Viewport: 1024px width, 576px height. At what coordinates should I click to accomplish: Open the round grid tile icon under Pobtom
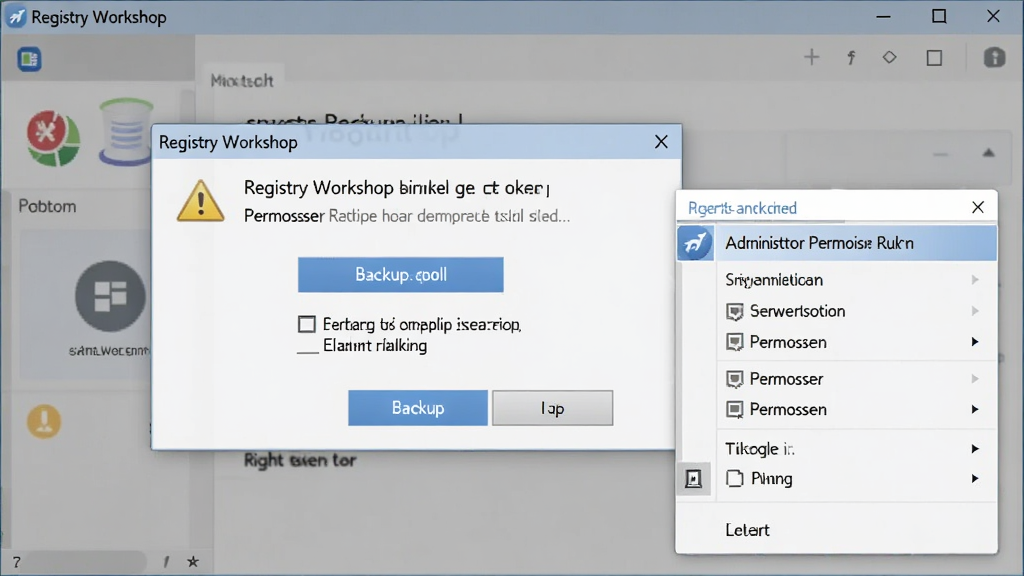tap(110, 296)
